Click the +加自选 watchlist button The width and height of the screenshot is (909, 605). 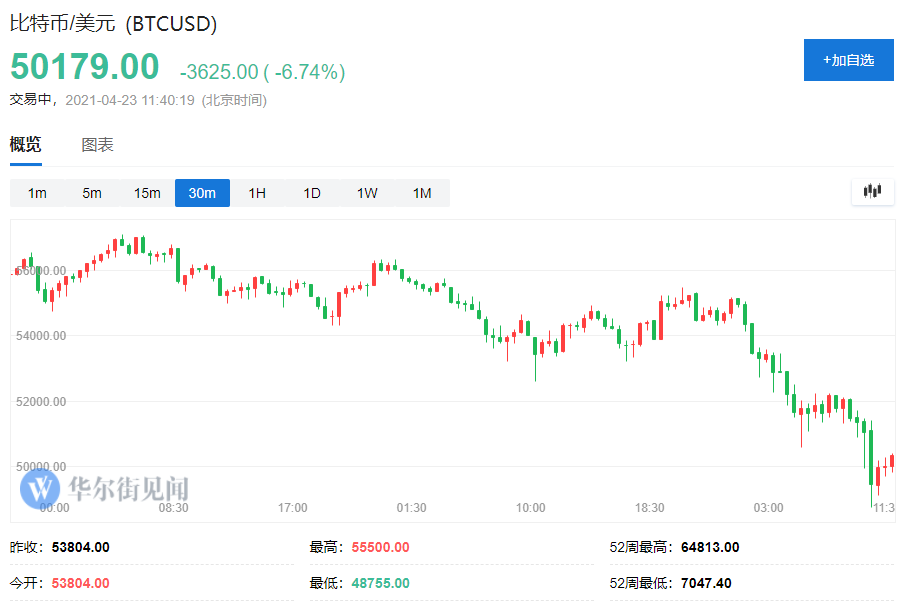click(x=848, y=60)
